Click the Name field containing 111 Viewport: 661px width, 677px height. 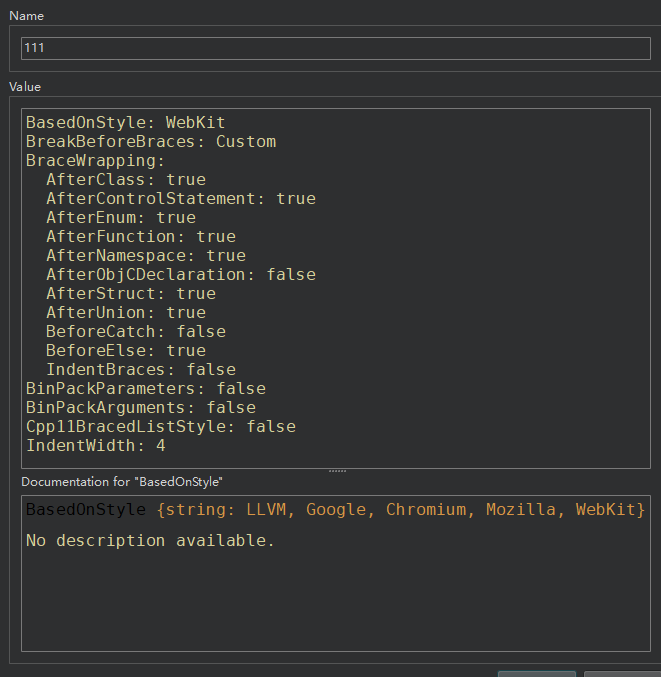(335, 48)
